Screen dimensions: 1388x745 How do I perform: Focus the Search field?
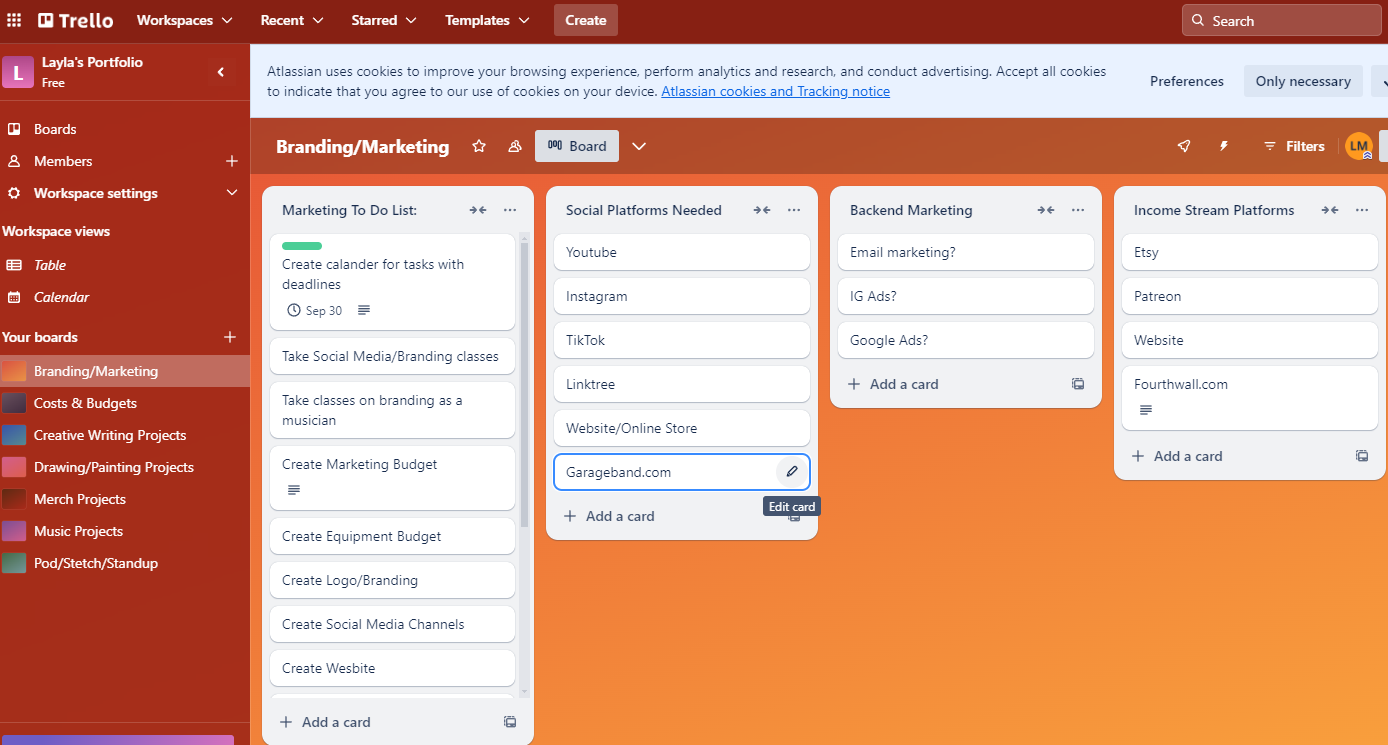pos(1284,20)
